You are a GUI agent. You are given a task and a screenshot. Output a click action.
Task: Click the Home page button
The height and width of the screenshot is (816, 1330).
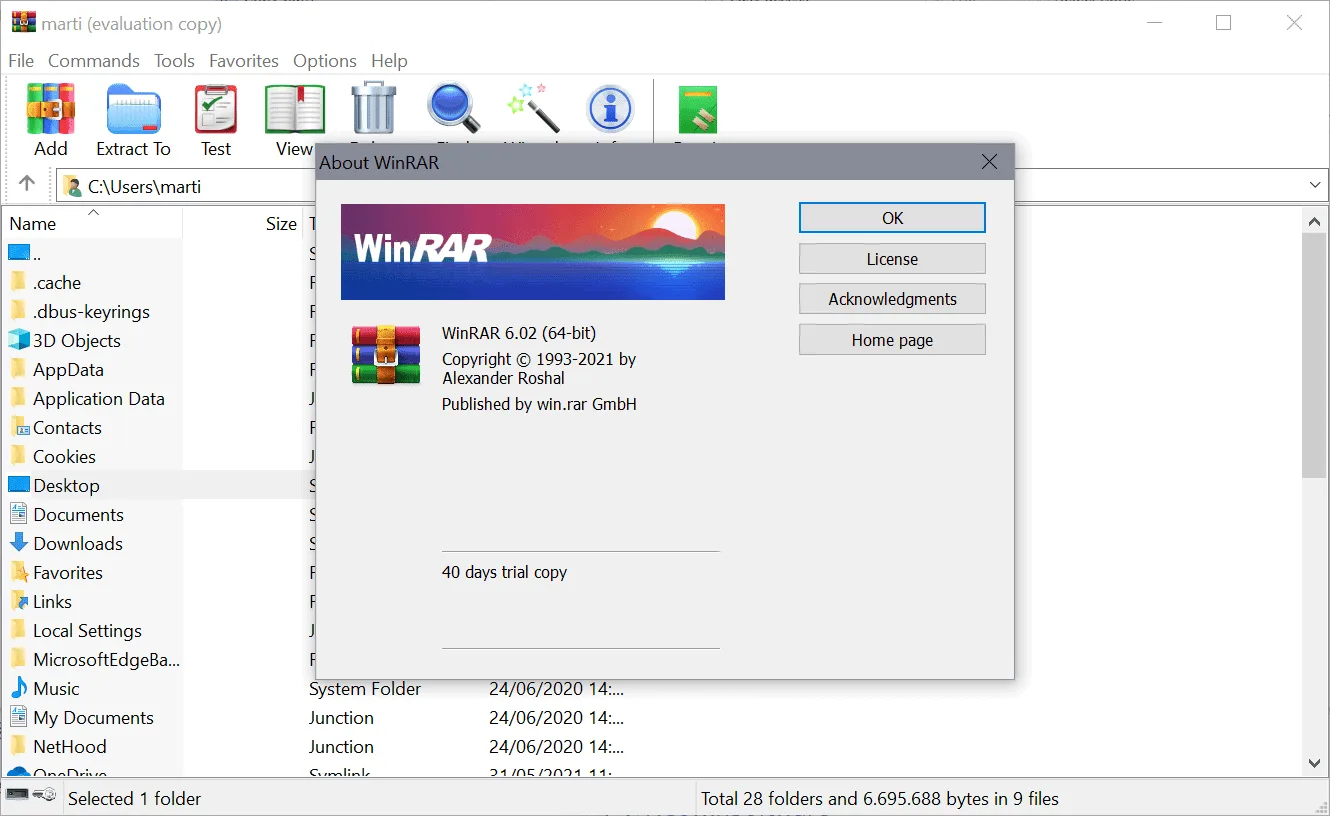(891, 339)
